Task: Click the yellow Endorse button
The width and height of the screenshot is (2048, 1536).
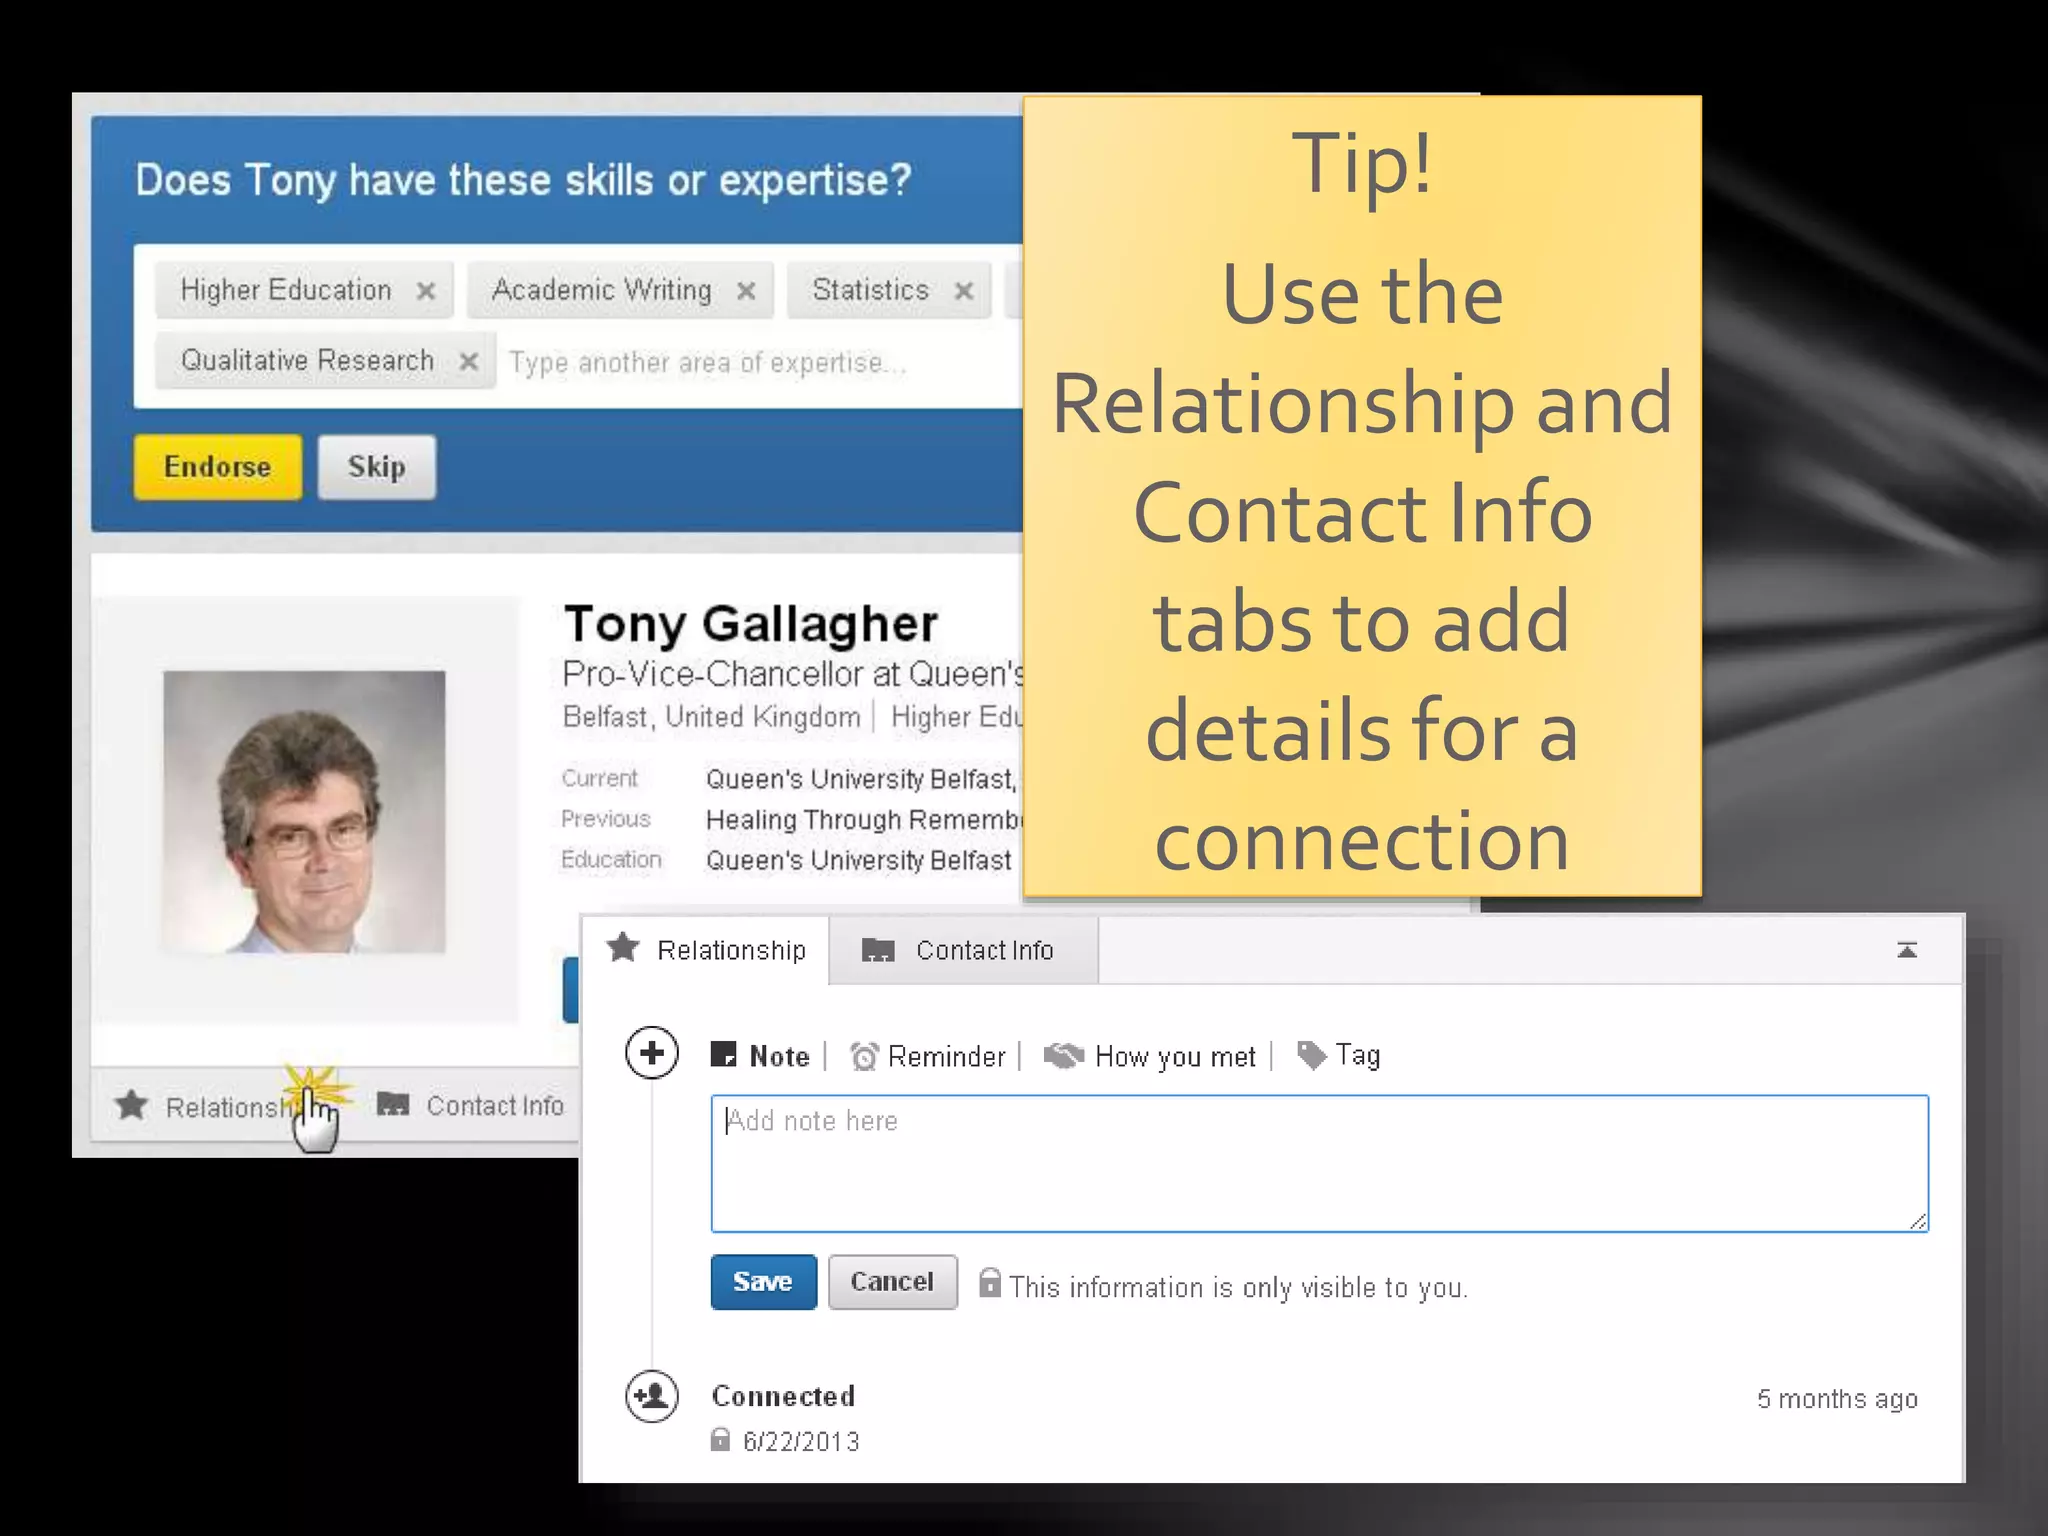Action: pyautogui.click(x=218, y=467)
